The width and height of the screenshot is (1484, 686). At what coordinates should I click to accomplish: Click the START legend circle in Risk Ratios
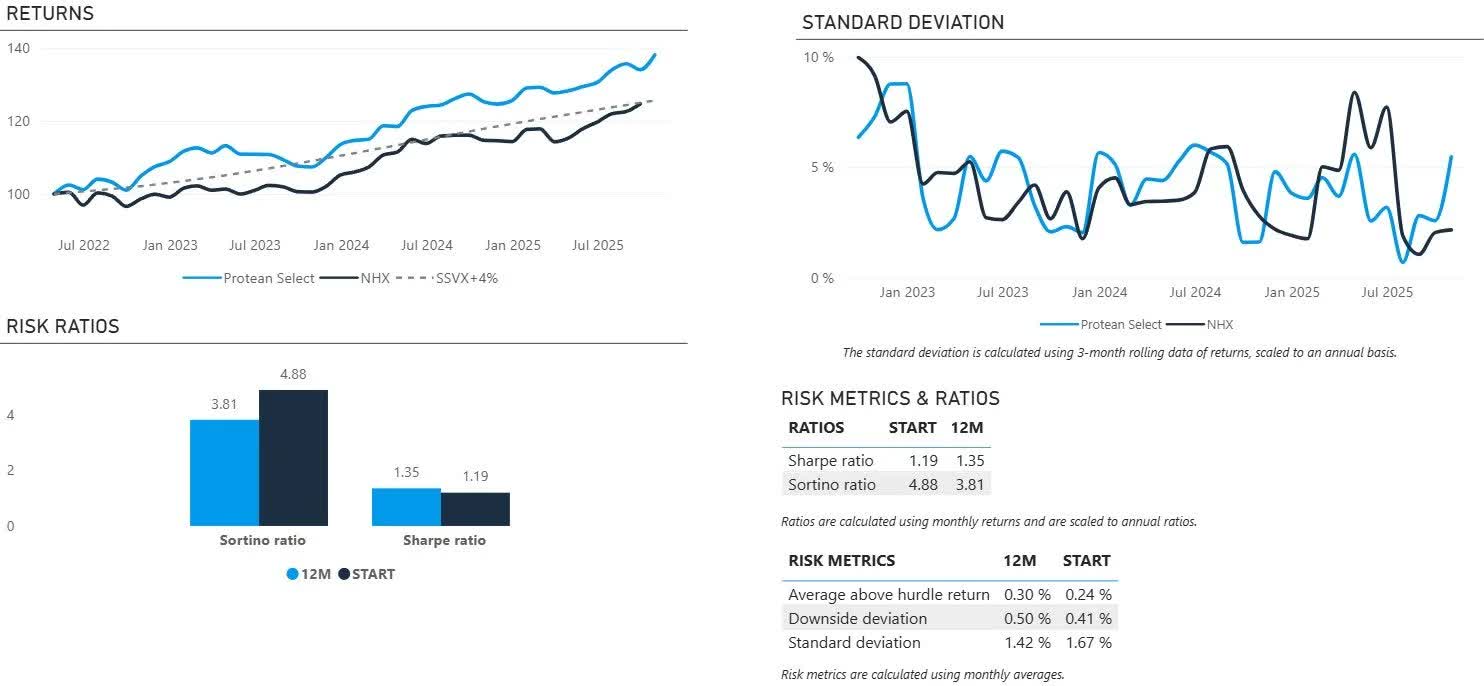tap(345, 574)
